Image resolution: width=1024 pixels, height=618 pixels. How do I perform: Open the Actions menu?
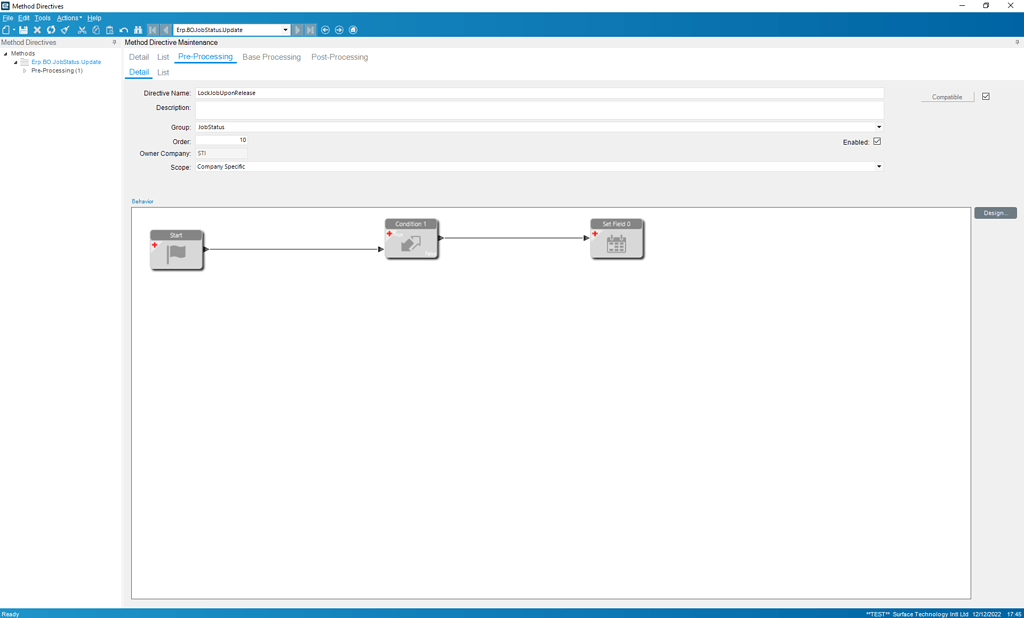click(66, 17)
